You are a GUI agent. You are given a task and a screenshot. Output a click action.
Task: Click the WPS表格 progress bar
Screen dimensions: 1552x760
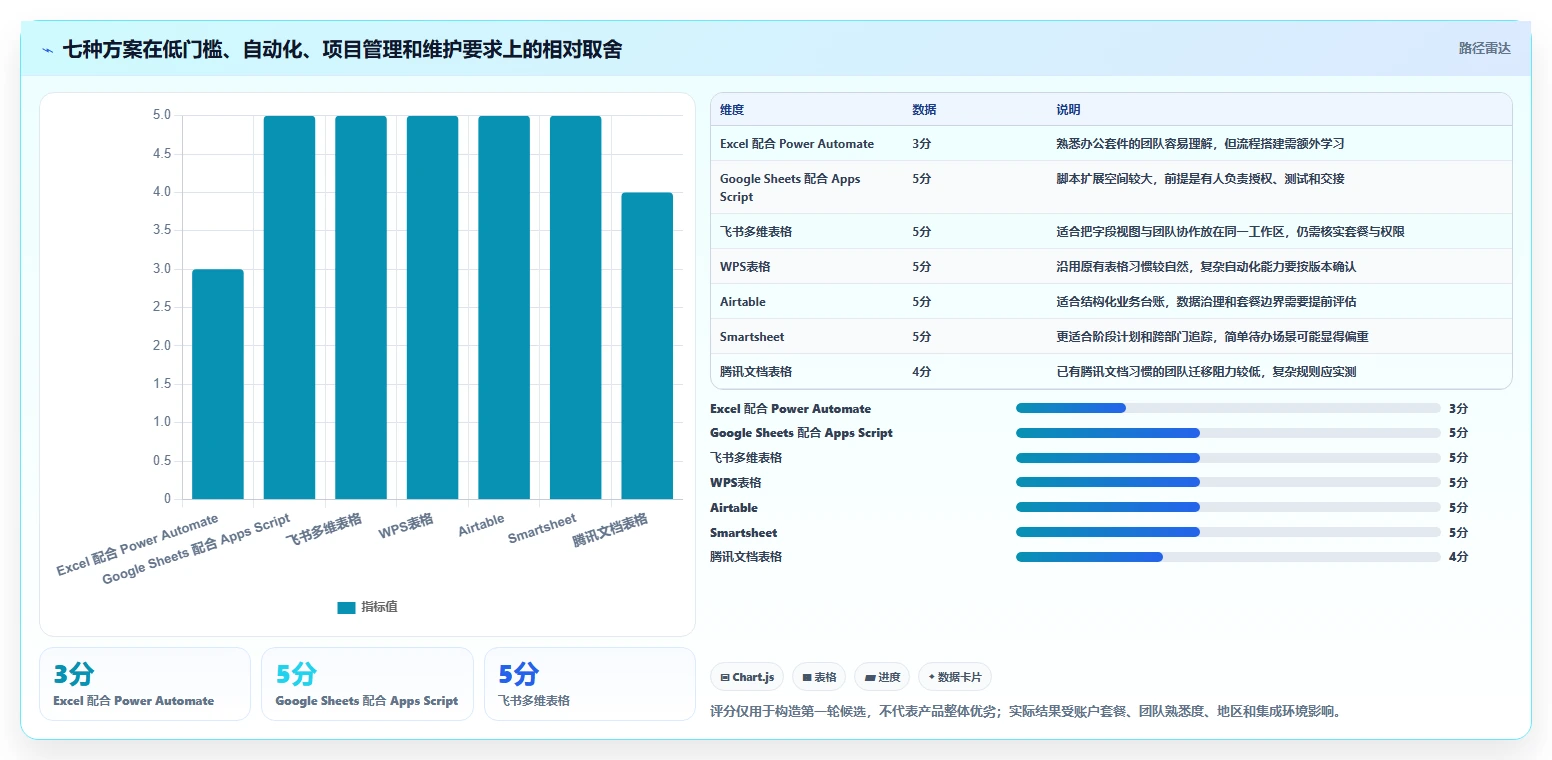1228,483
